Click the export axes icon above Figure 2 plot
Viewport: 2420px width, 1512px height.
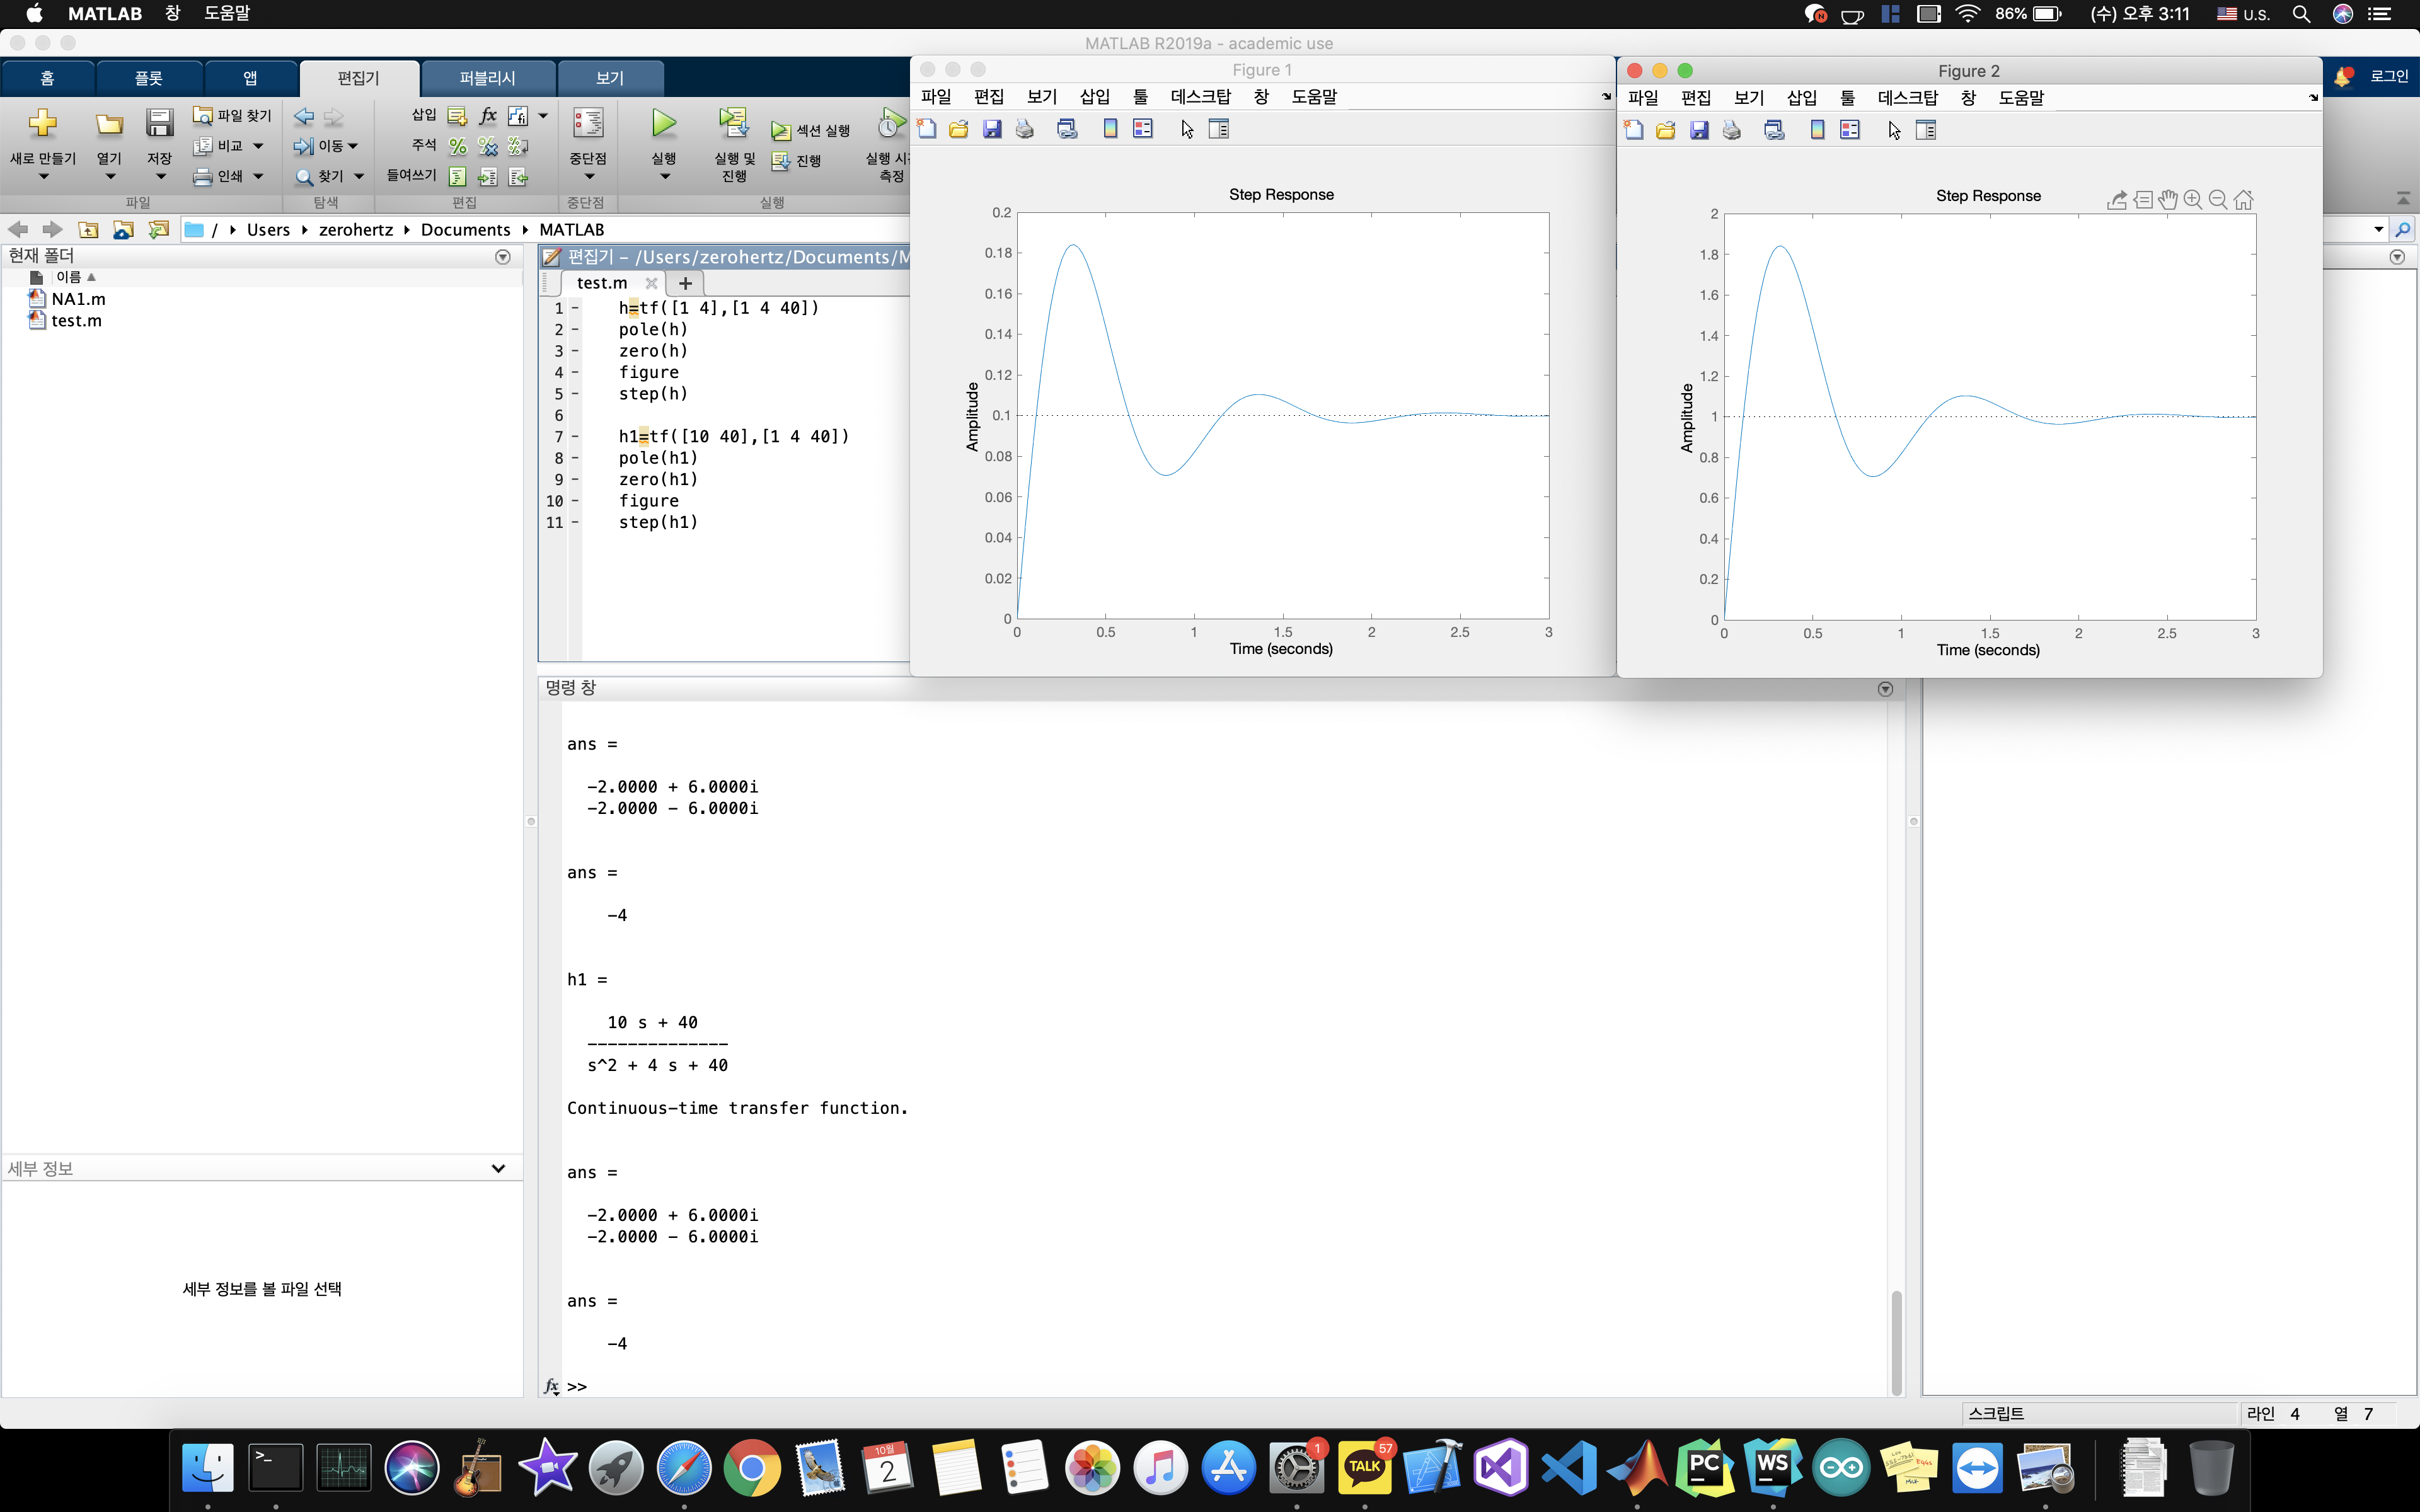click(2116, 200)
